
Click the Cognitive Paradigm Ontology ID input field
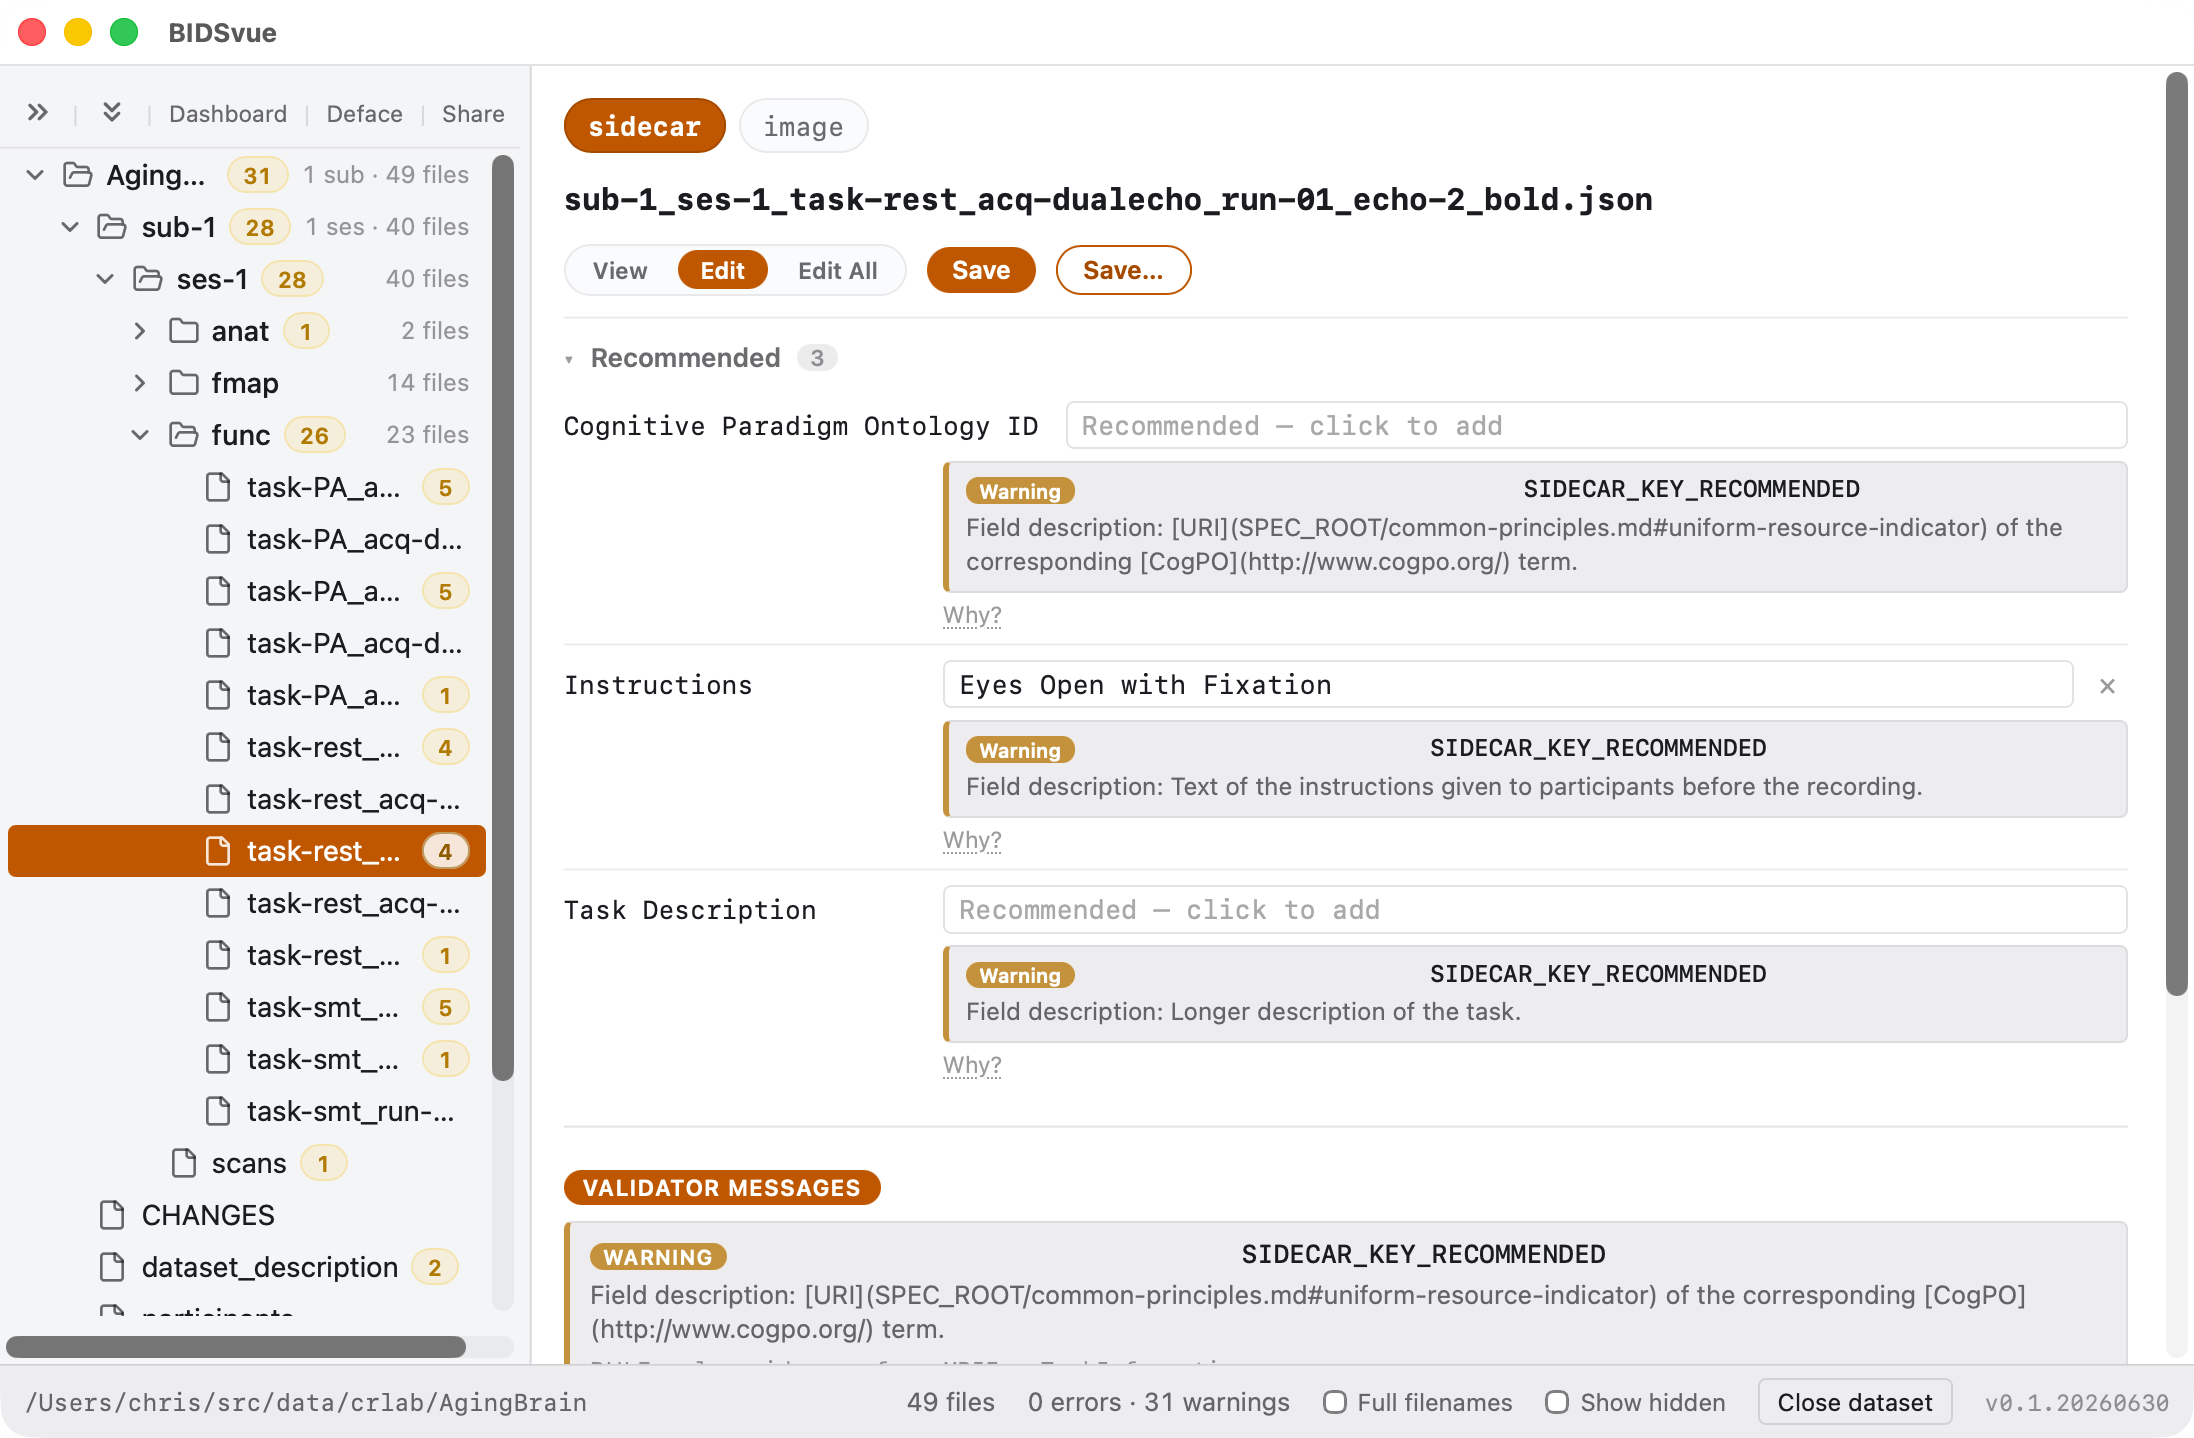[1596, 426]
